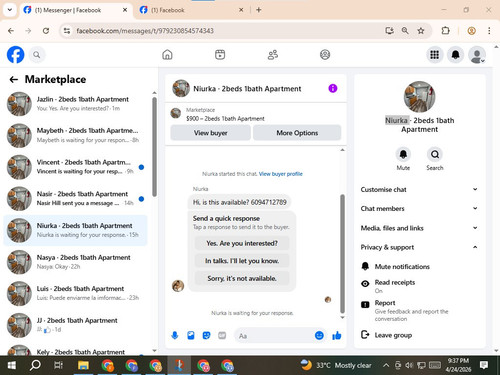Click the message thread scrollbar

342,253
